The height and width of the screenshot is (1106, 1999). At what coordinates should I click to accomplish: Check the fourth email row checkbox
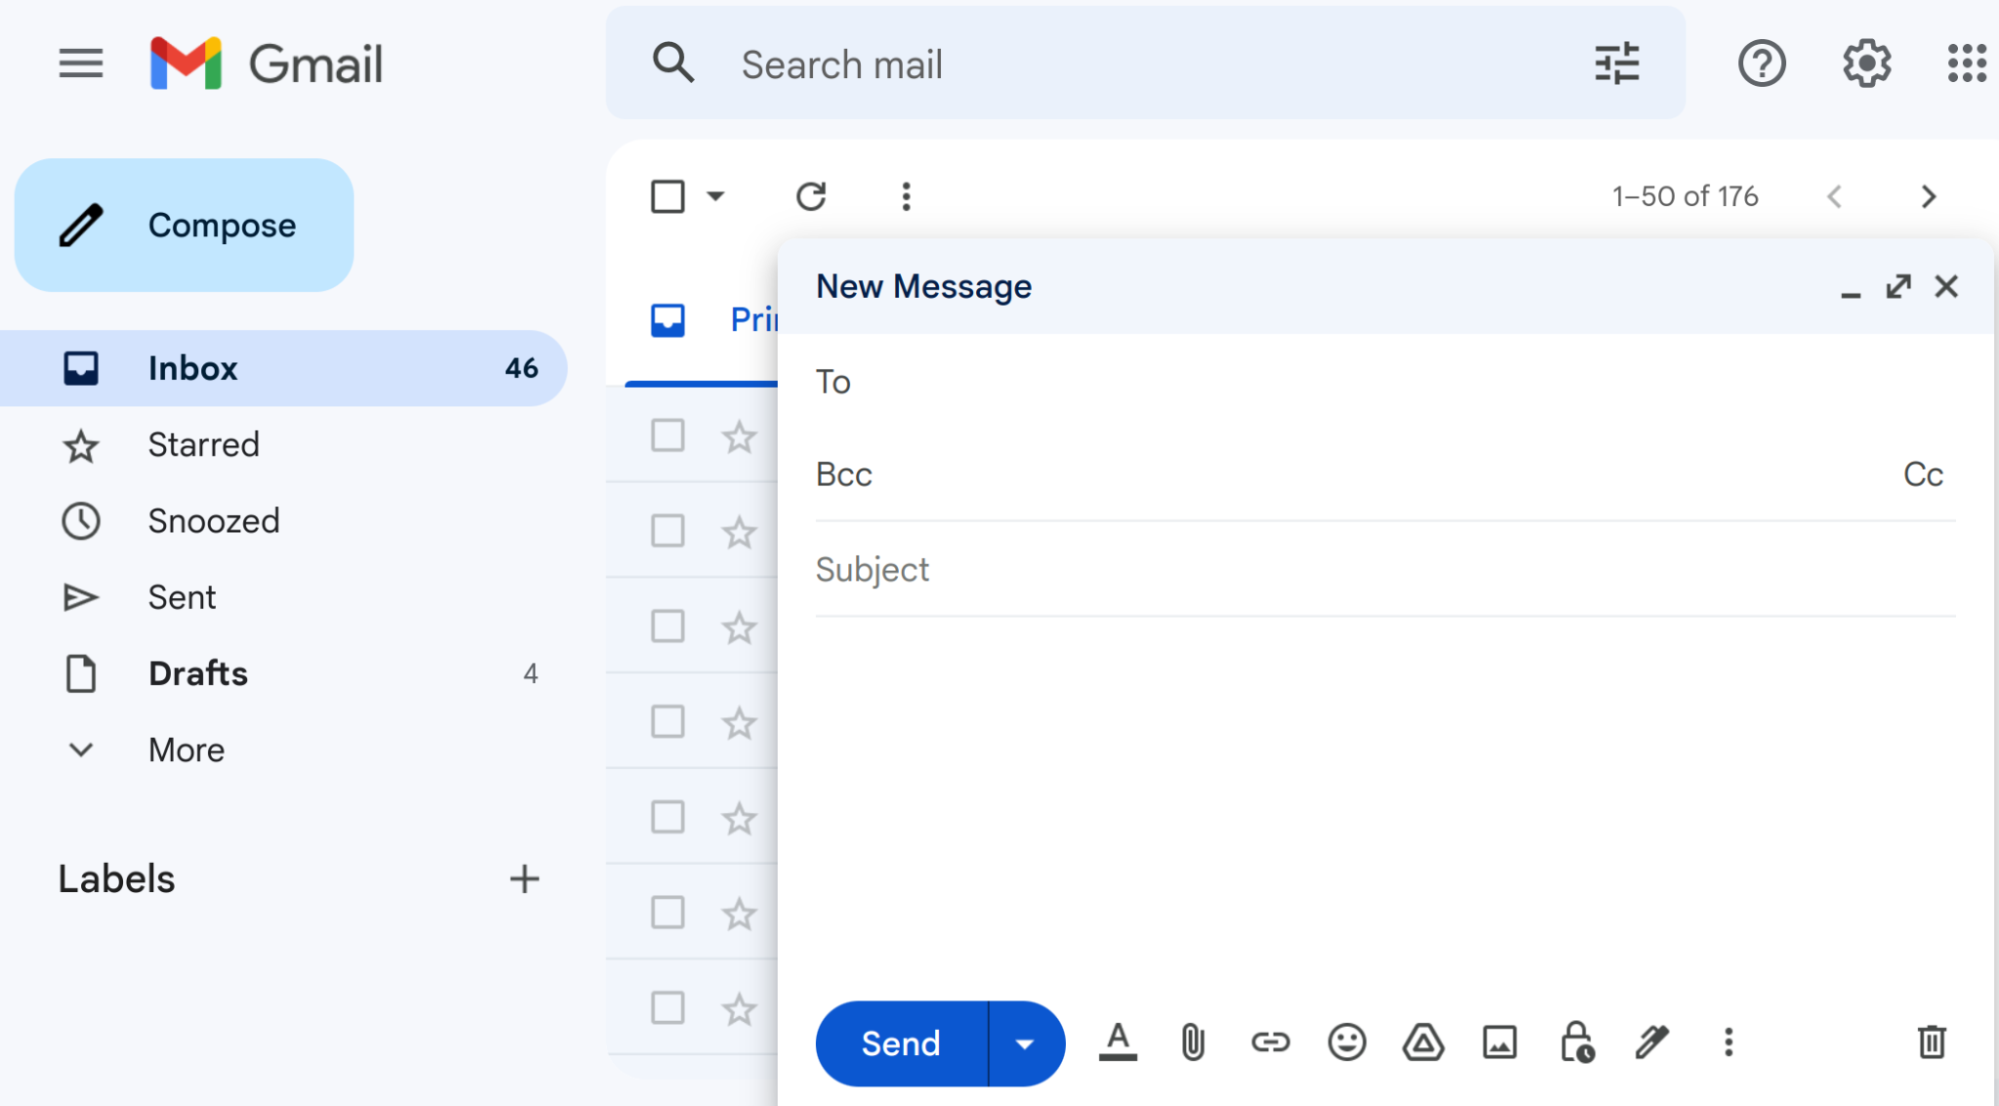pos(668,722)
